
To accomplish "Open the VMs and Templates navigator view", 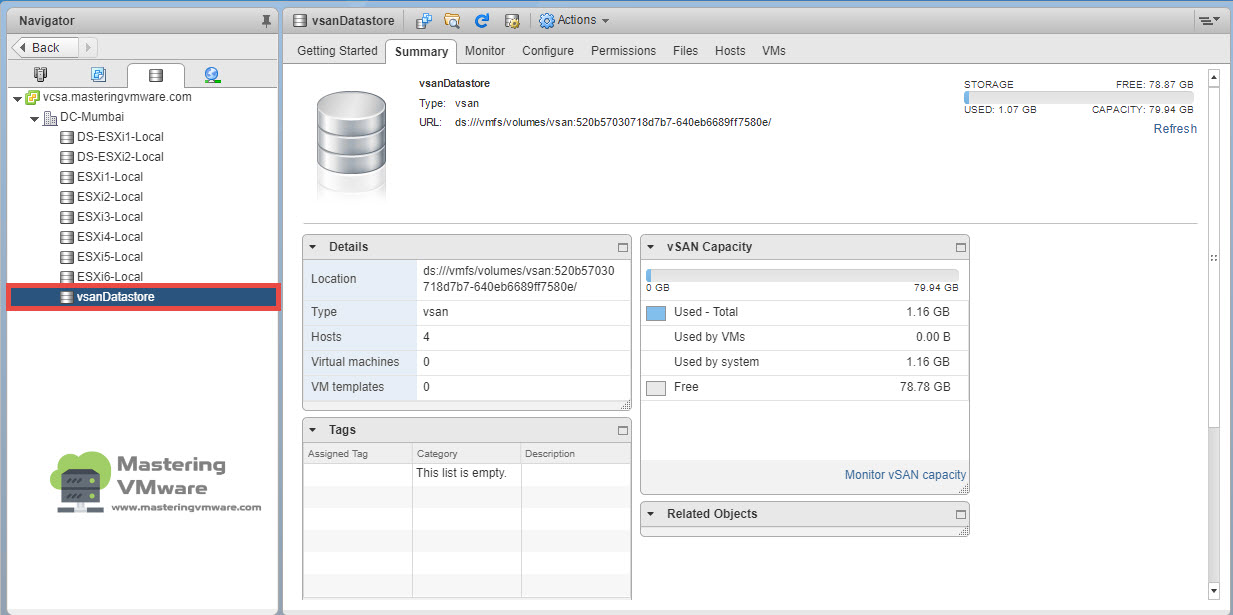I will (98, 74).
